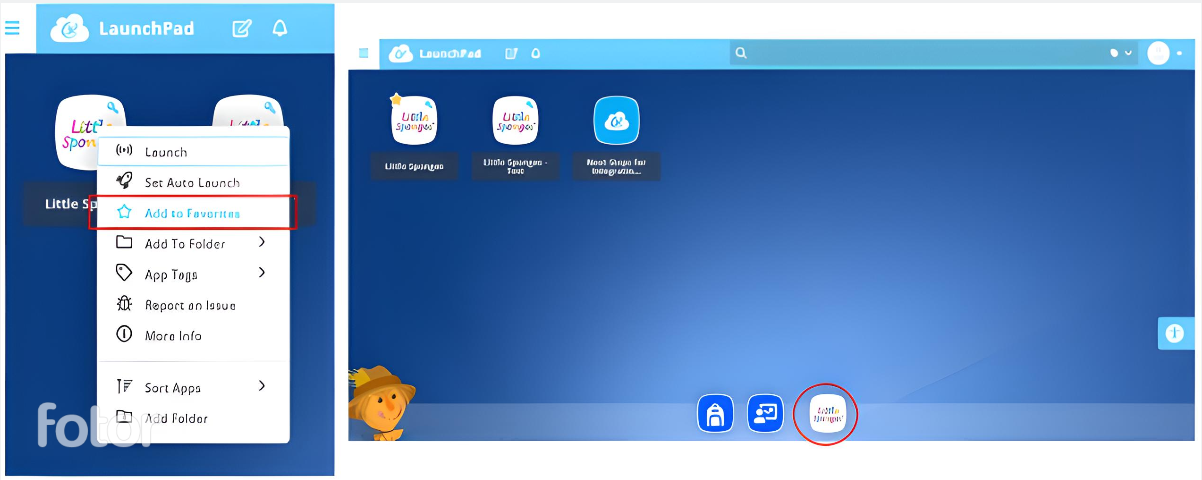Expand the App Tags submenu chevron
This screenshot has width=1202, height=480.
[x=262, y=273]
